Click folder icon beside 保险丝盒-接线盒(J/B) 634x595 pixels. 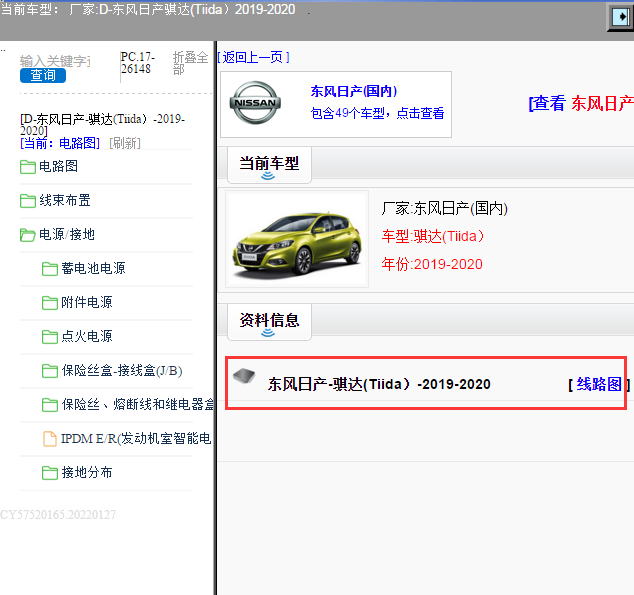point(50,371)
